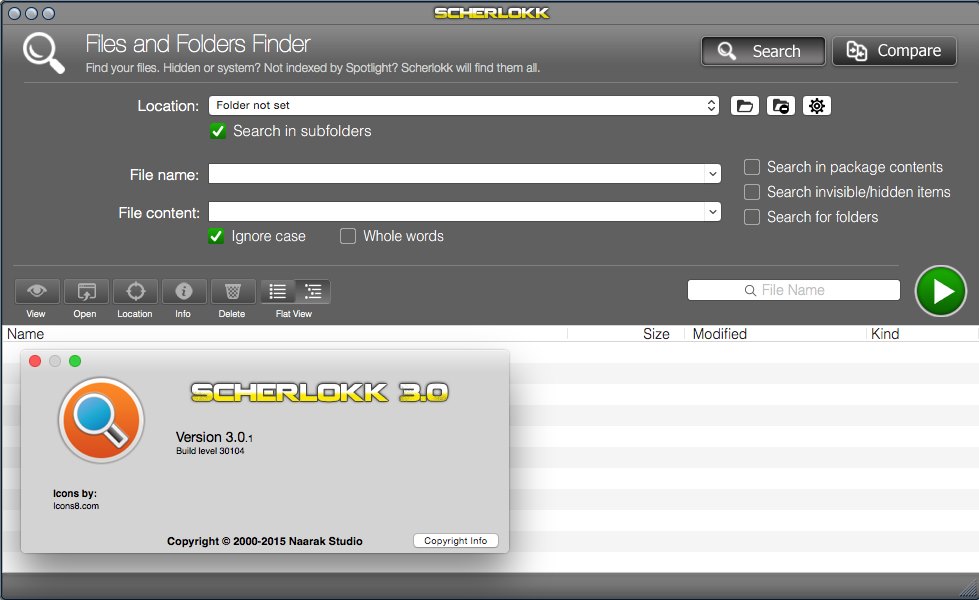
Task: Switch to flat list view icon
Action: point(277,291)
